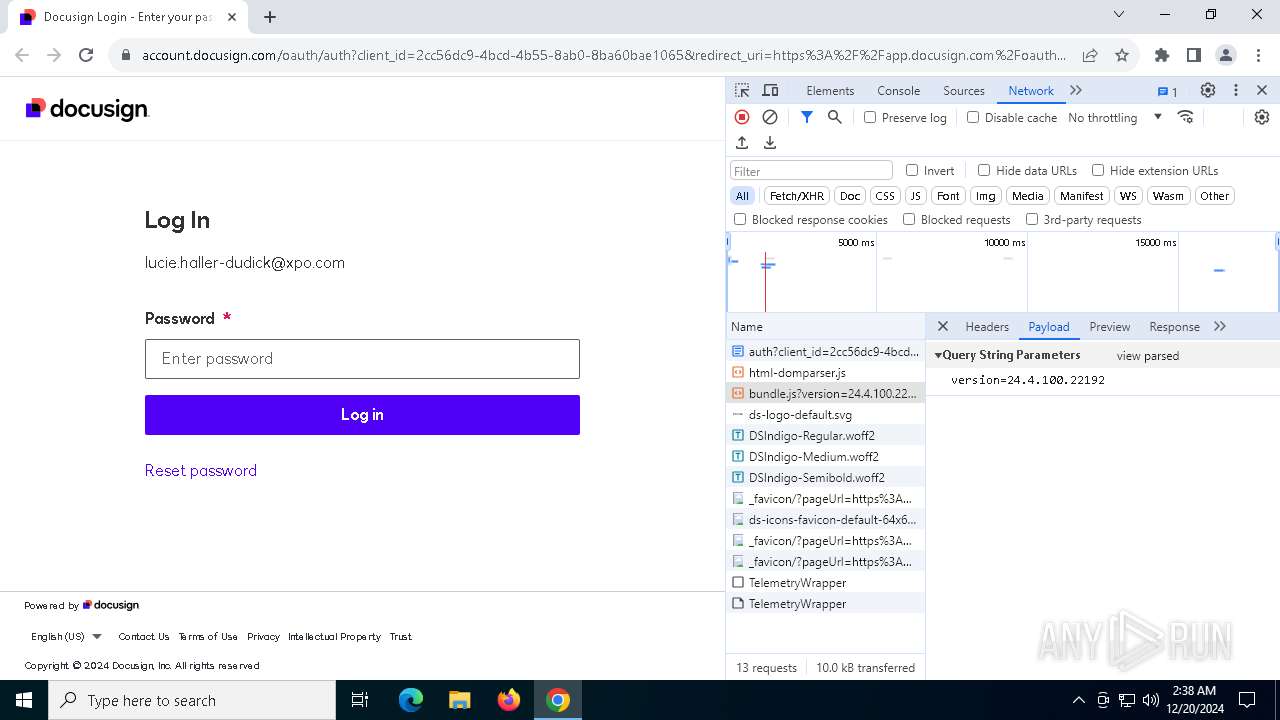
Task: Open Headers tab of request
Action: click(x=987, y=326)
